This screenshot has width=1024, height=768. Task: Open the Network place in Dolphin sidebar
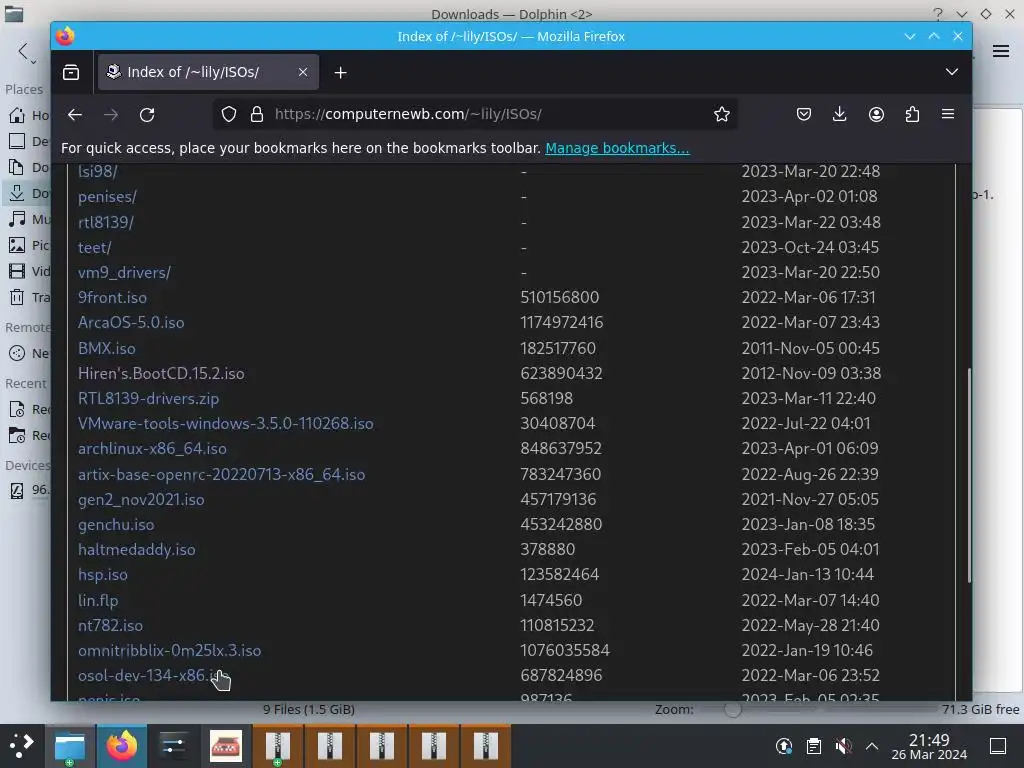pyautogui.click(x=28, y=353)
